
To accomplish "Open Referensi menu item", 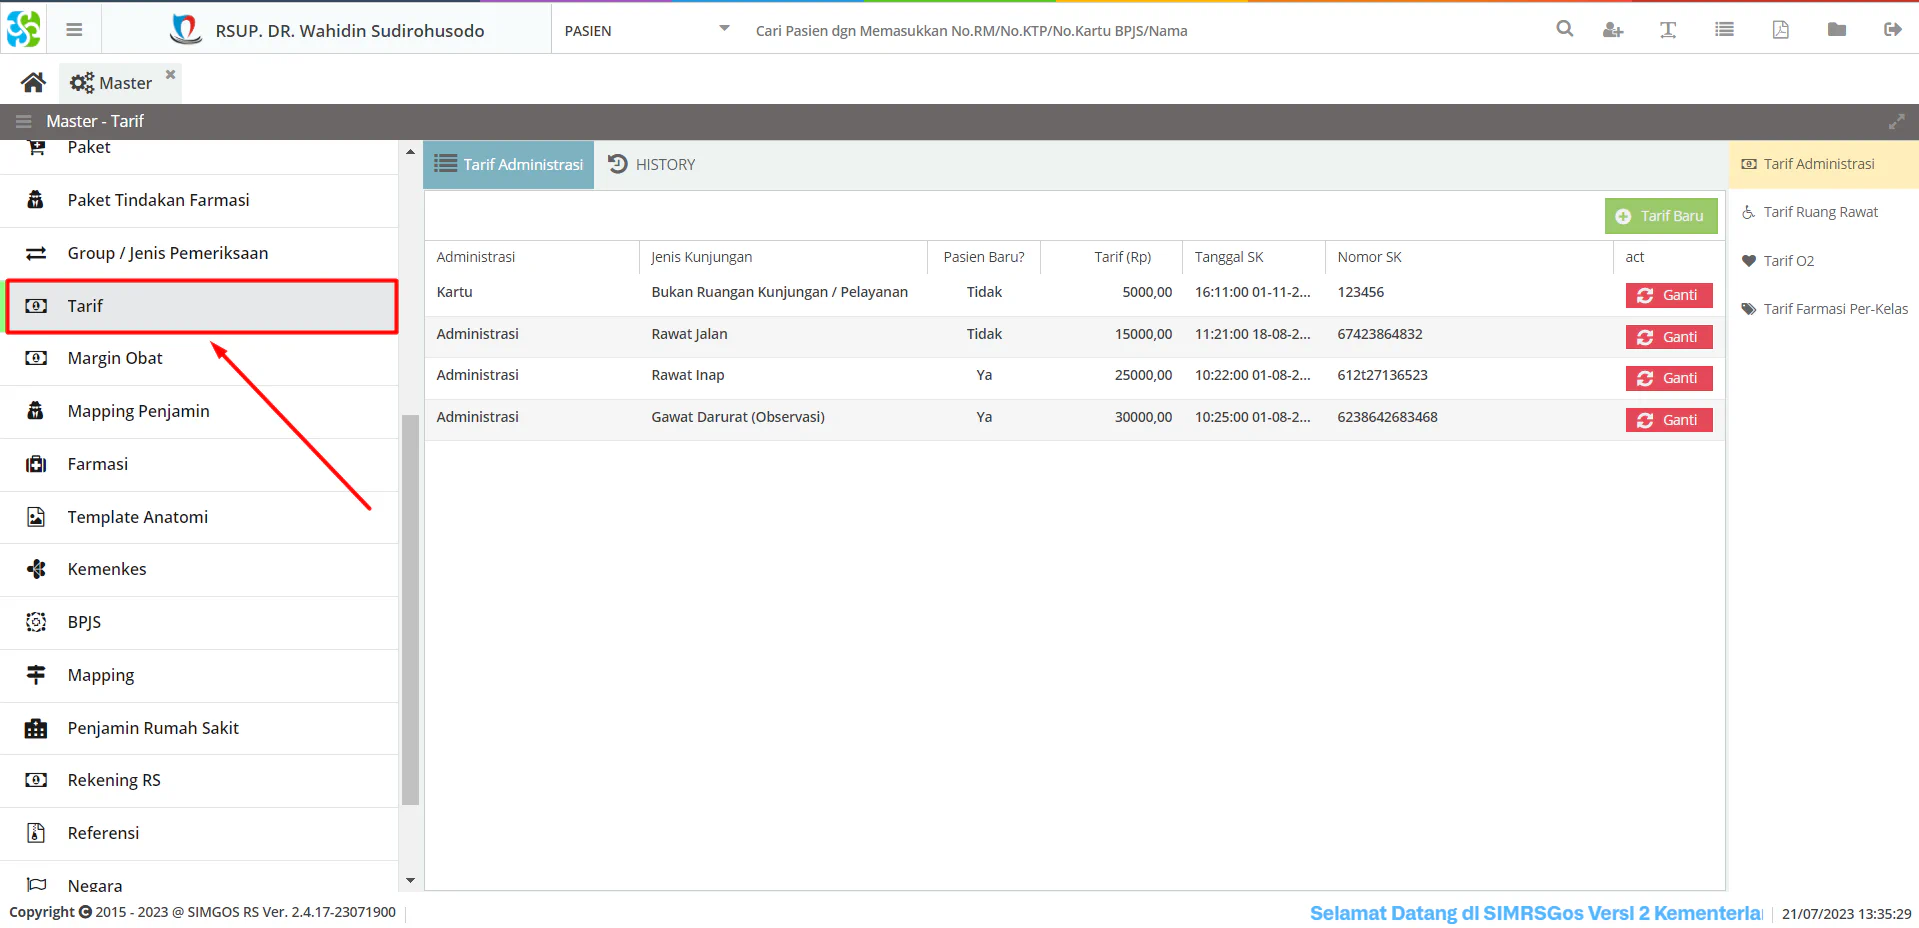I will coord(199,833).
